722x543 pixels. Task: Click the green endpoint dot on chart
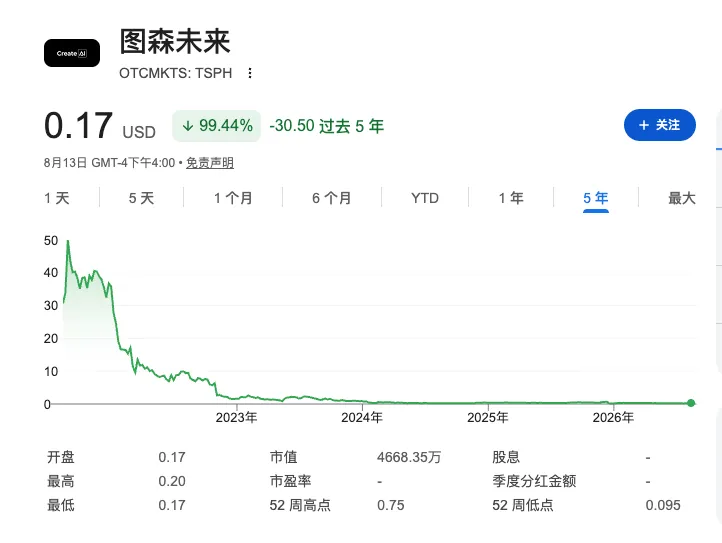tap(691, 403)
